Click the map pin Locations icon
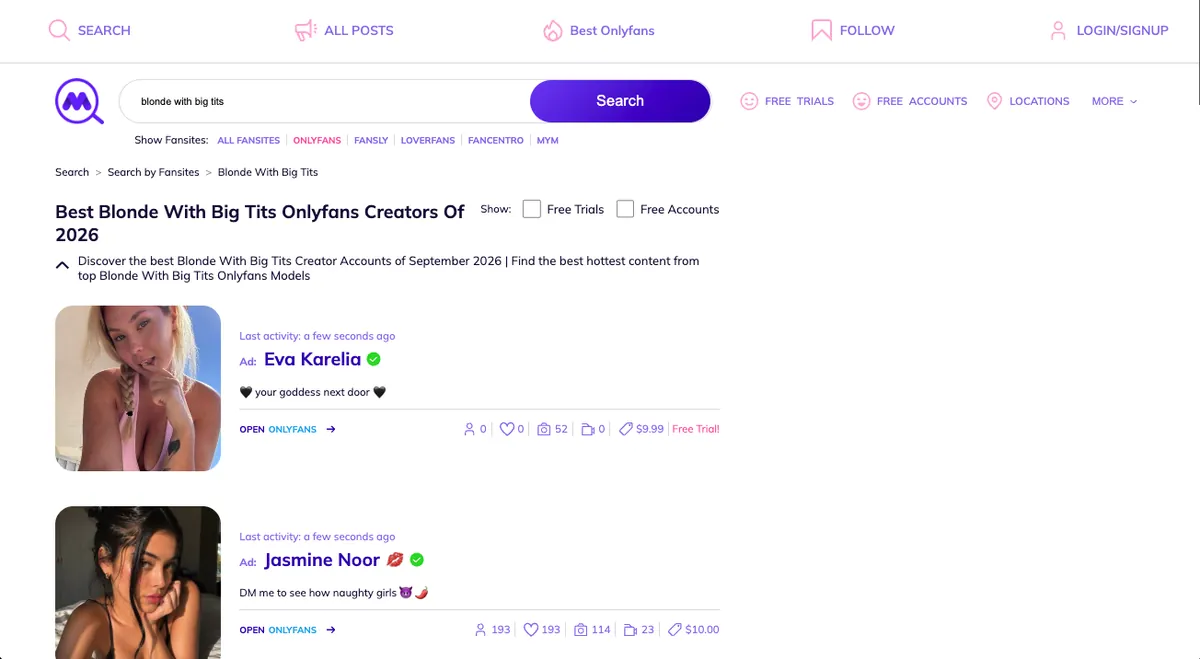The width and height of the screenshot is (1200, 659). [994, 101]
